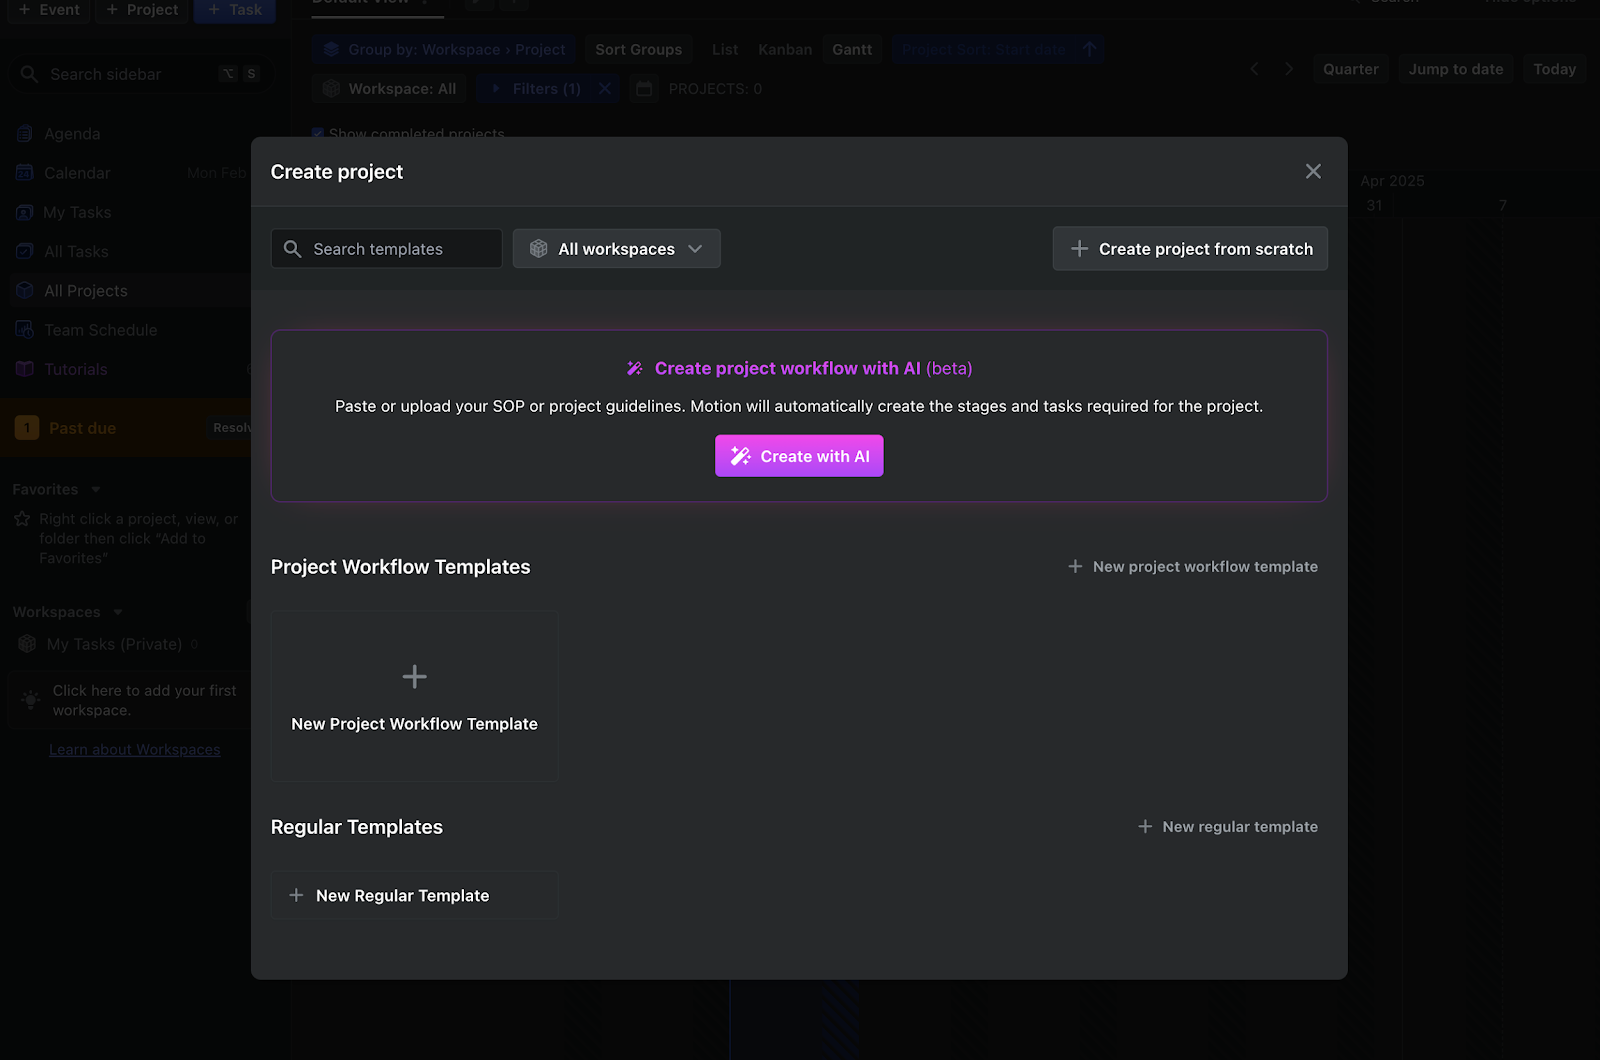Collapse the Workspaces section

tap(118, 612)
